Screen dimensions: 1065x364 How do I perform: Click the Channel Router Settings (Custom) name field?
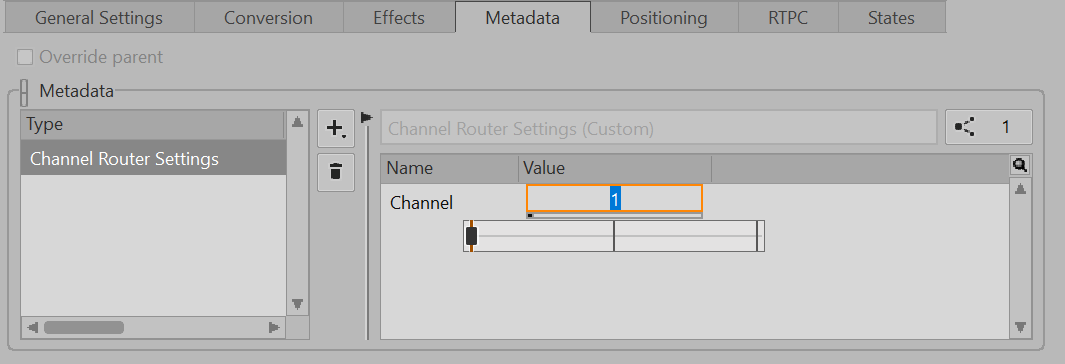point(658,128)
